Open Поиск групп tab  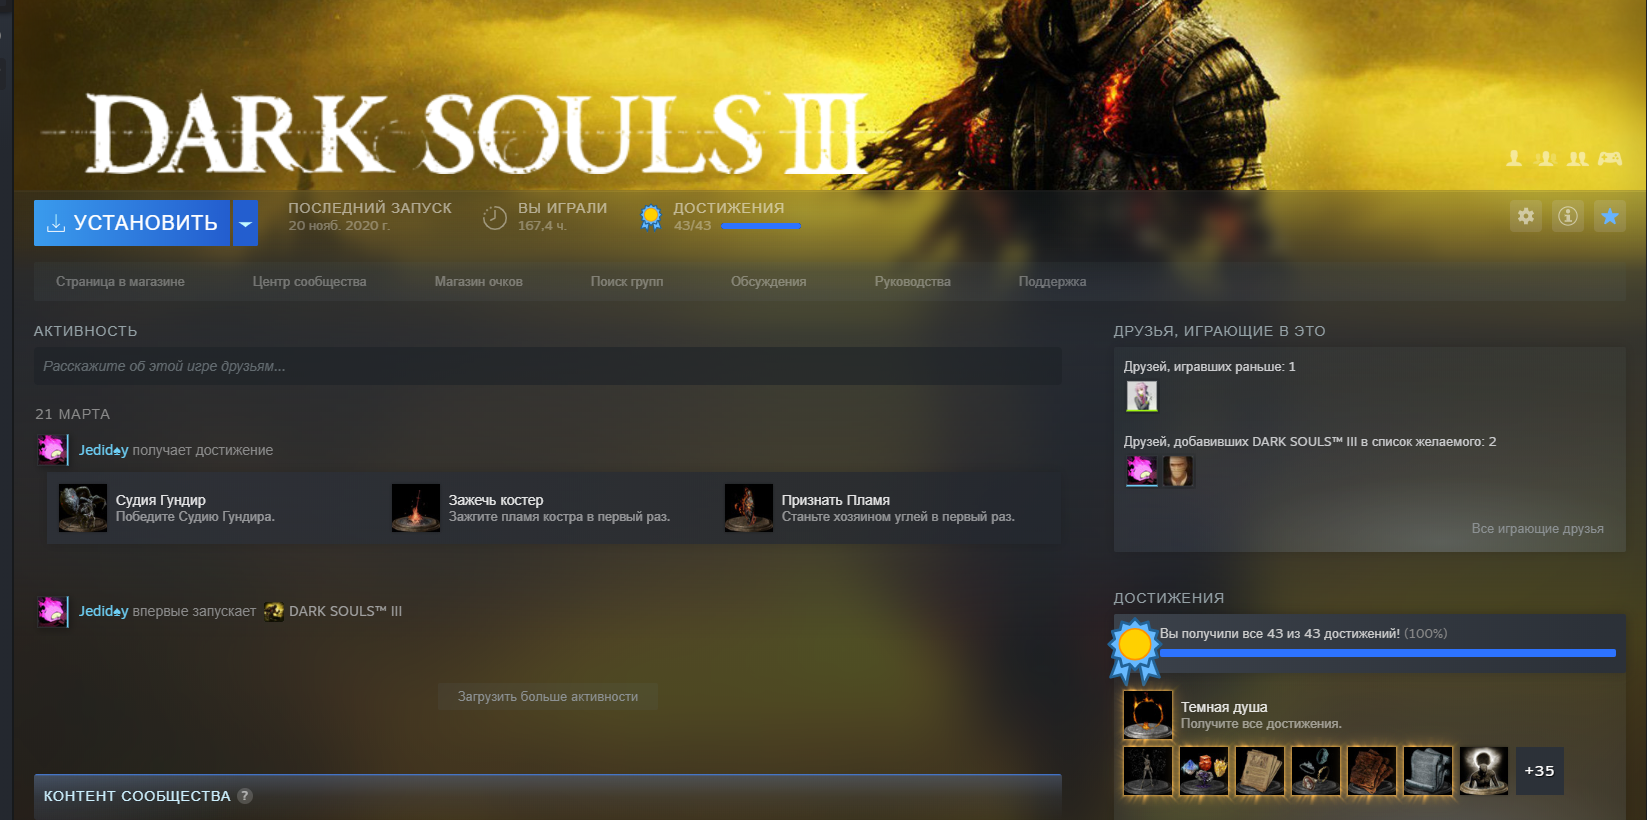click(627, 282)
